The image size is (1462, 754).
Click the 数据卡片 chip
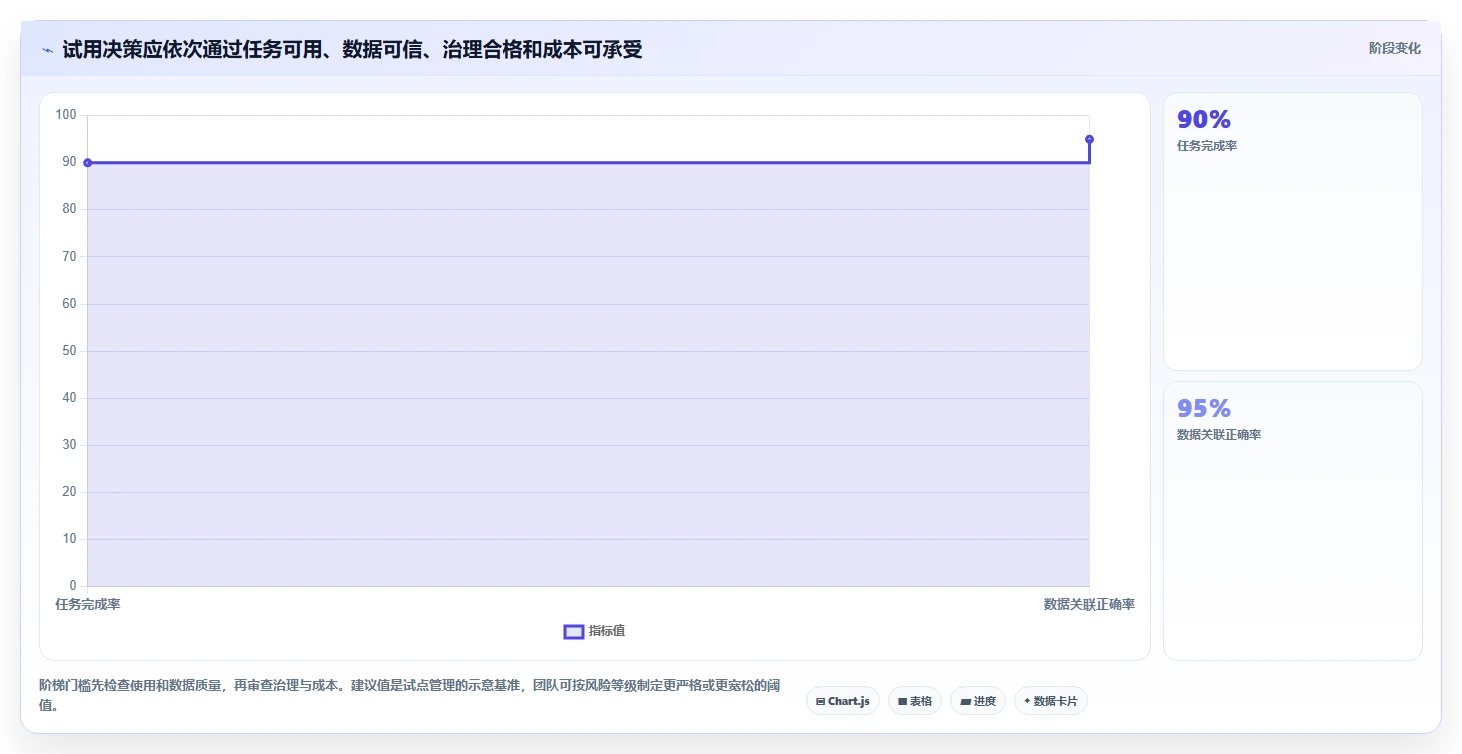coord(1051,701)
